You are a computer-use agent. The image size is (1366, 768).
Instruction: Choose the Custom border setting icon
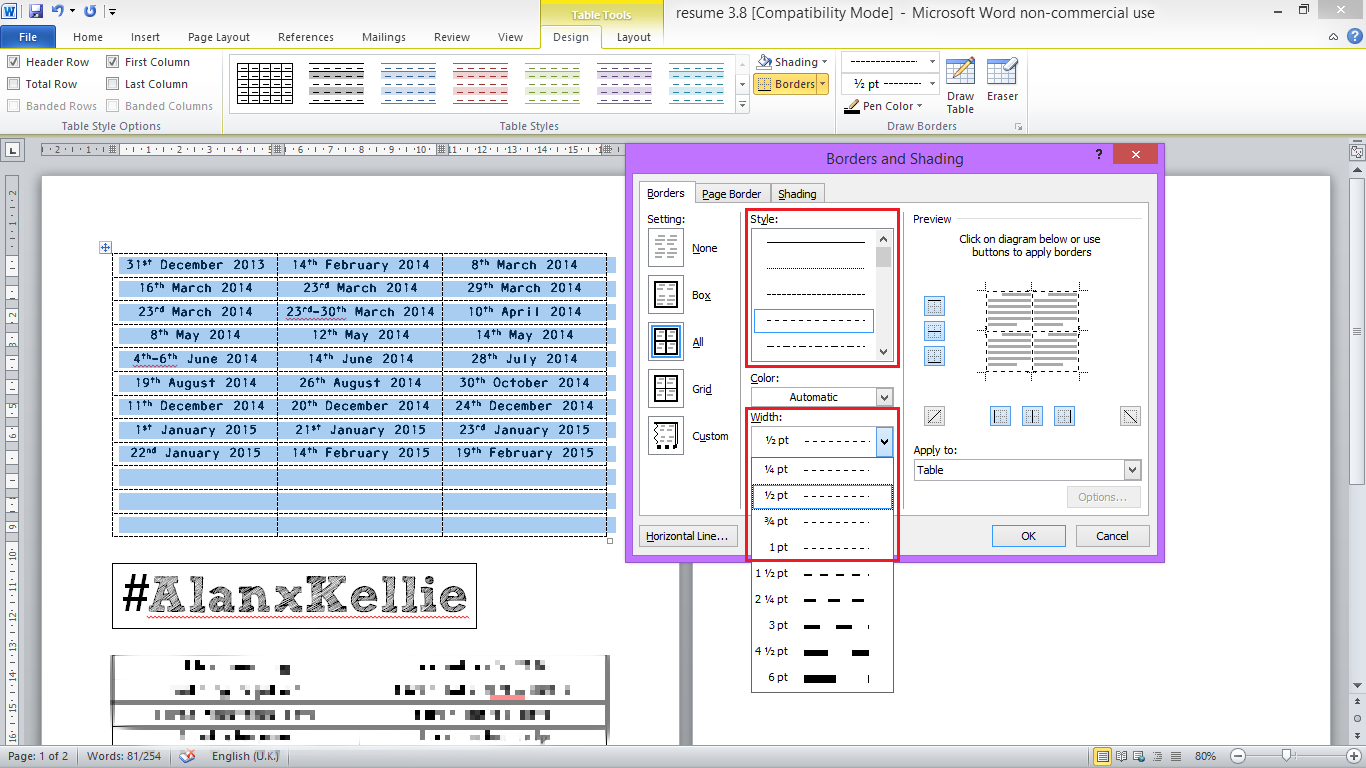666,436
